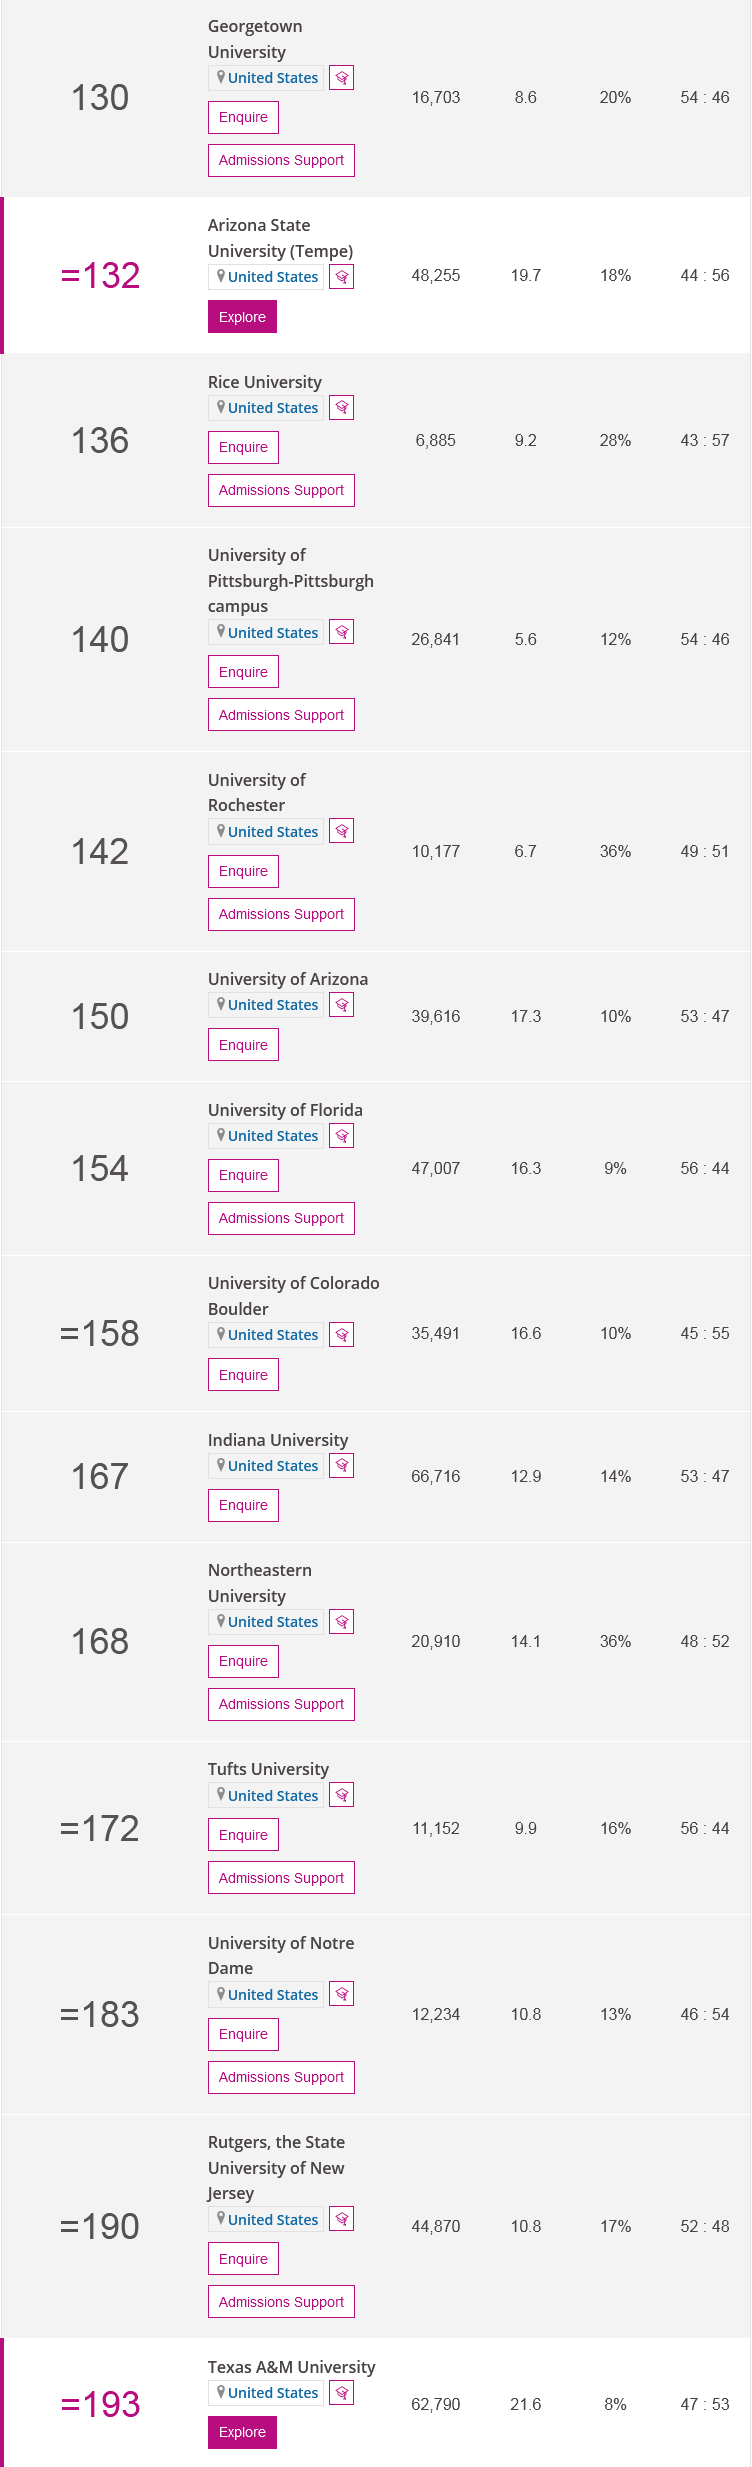Screen dimensions: 752x2467
Task: Open Admissions Support for University of Pittsburgh
Action: pos(281,715)
